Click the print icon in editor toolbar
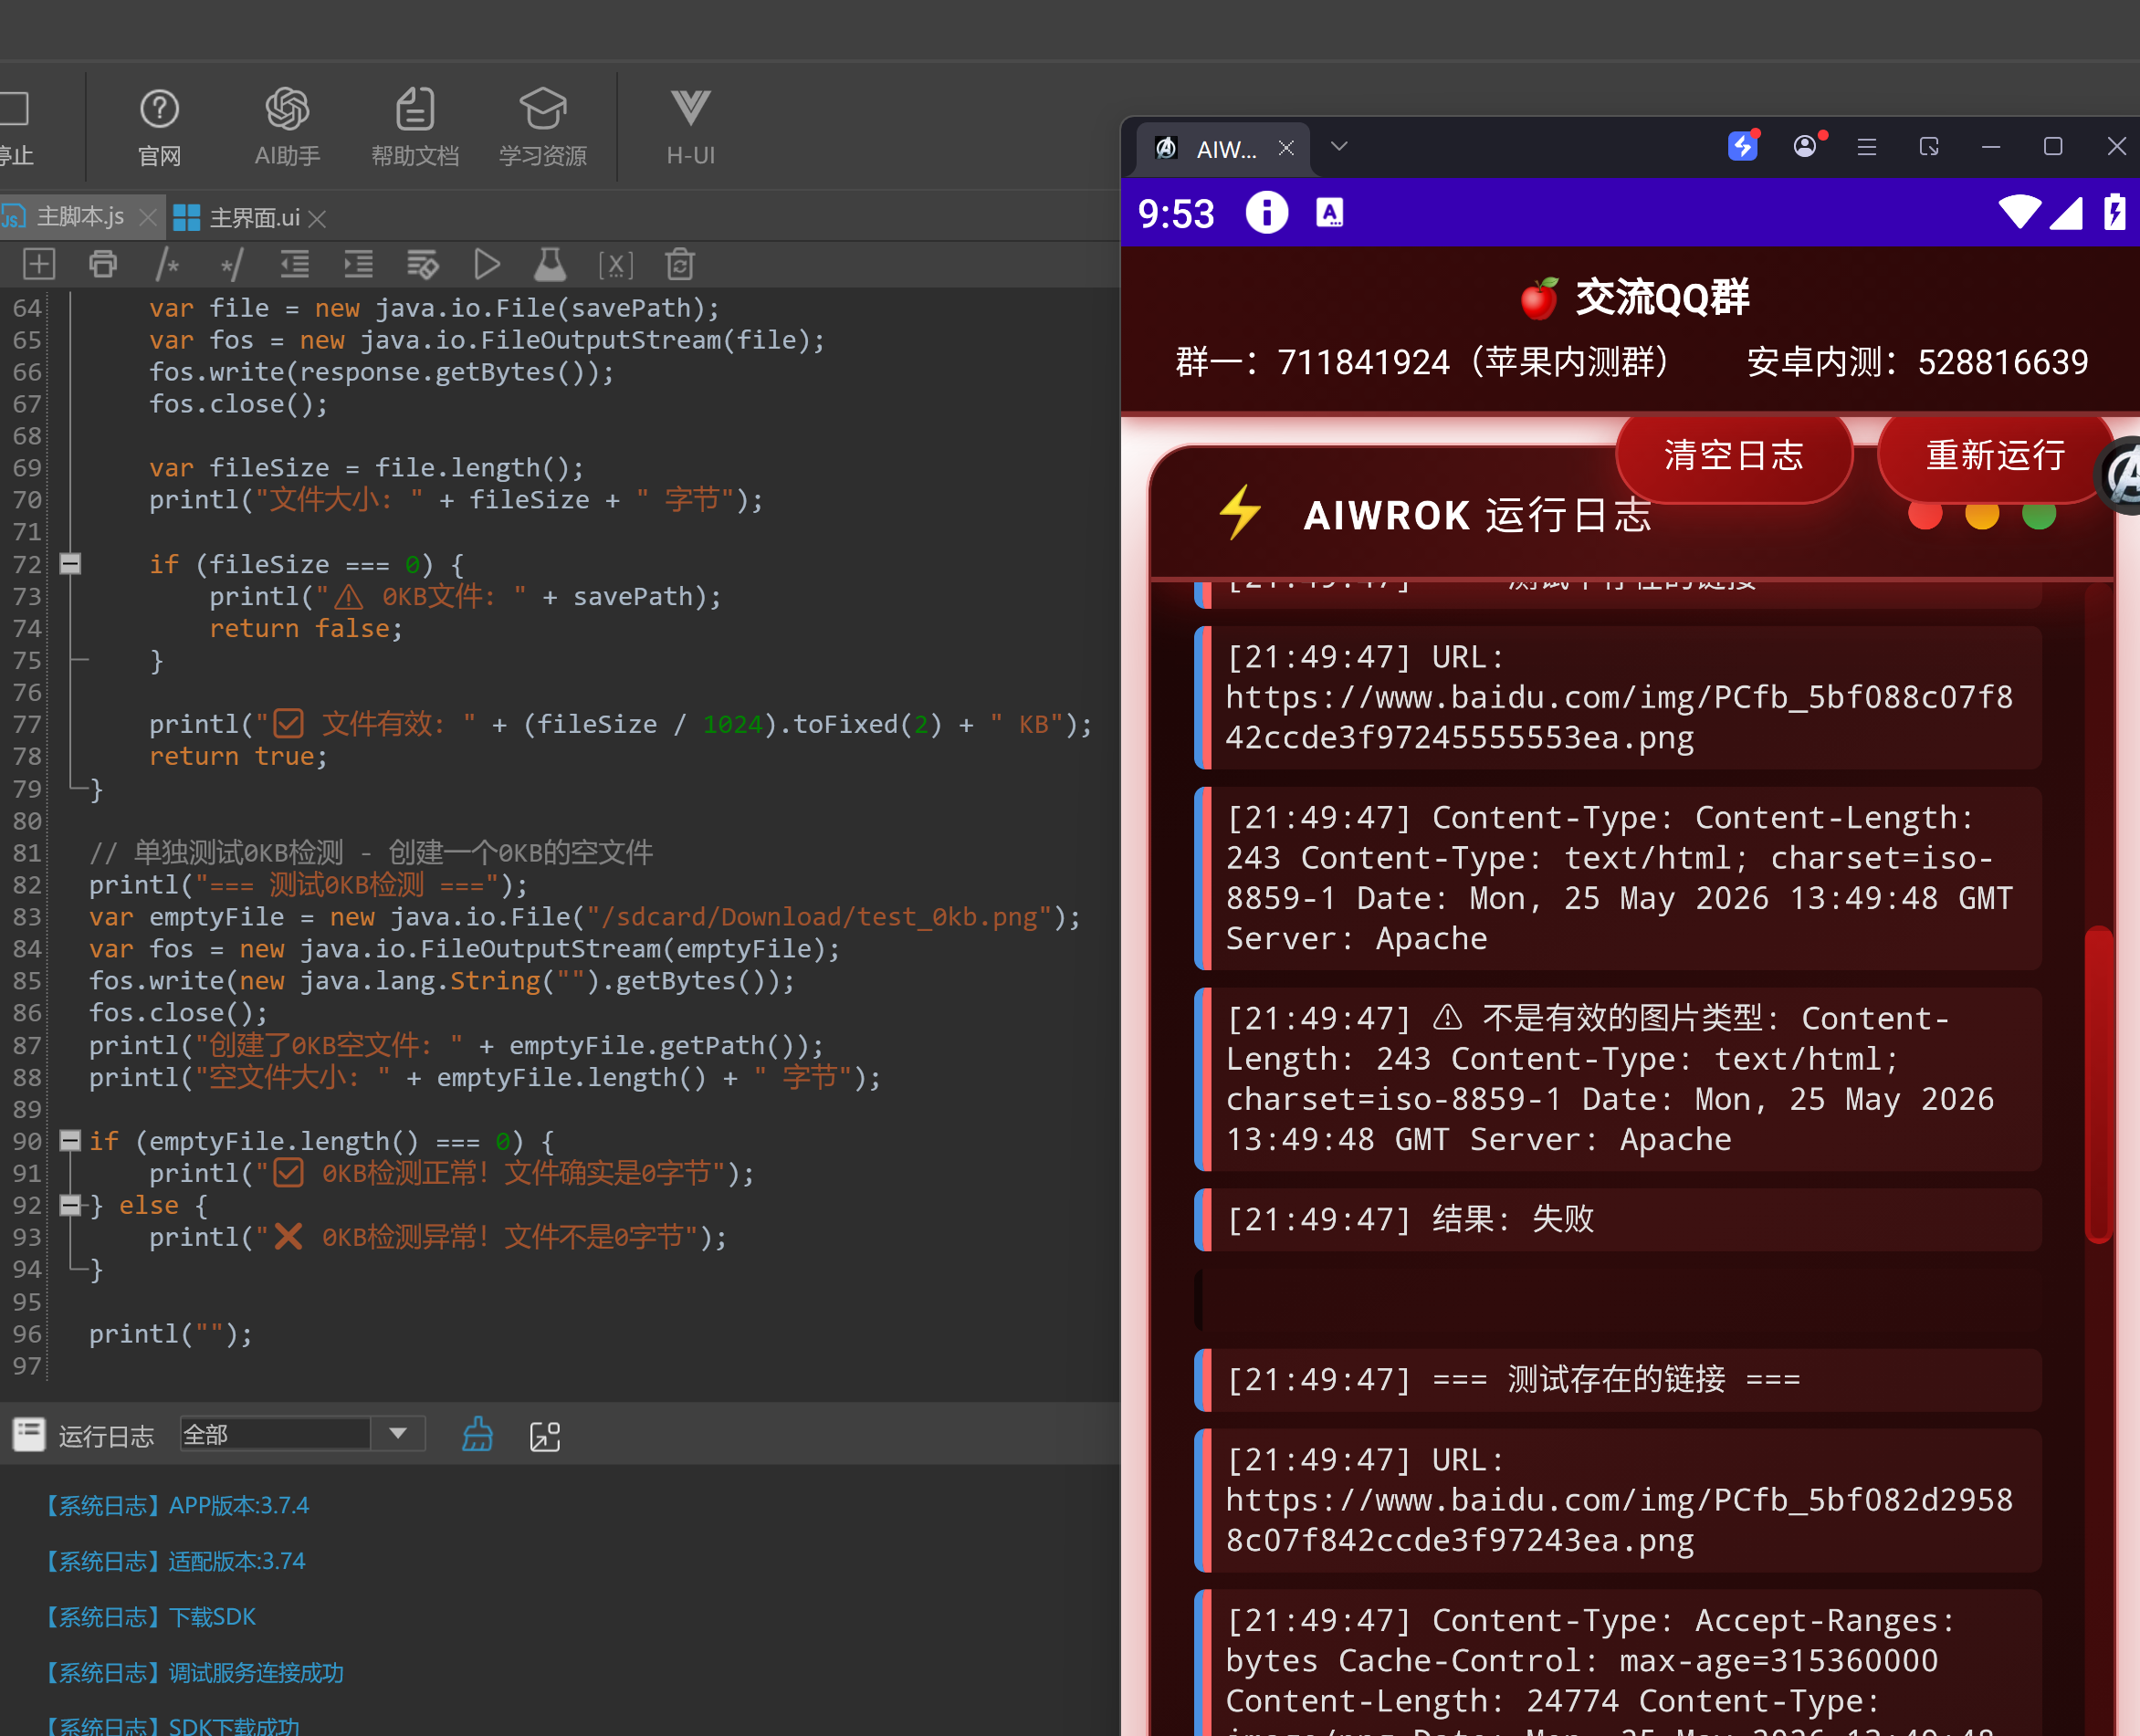Screen dimensions: 2140x1736 coord(103,264)
